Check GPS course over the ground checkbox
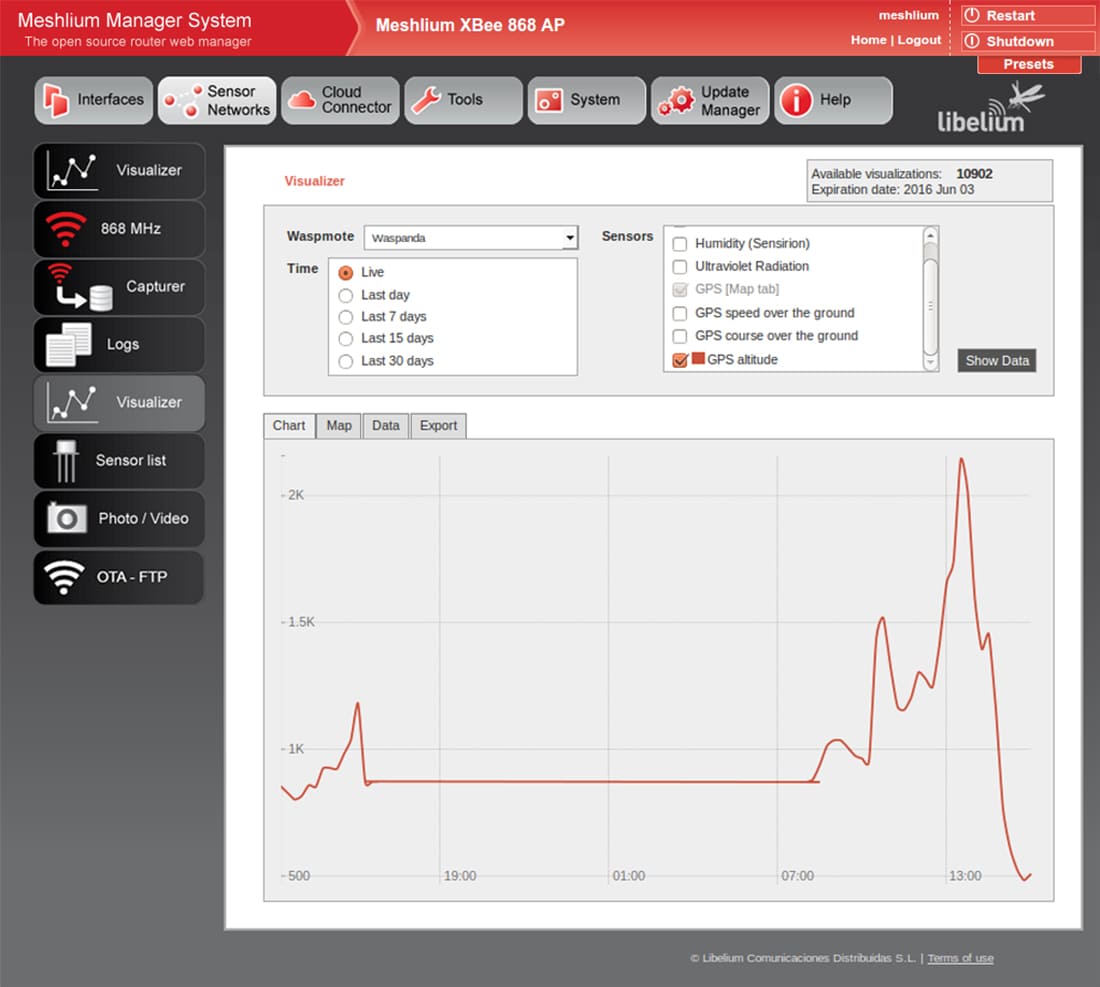 679,336
